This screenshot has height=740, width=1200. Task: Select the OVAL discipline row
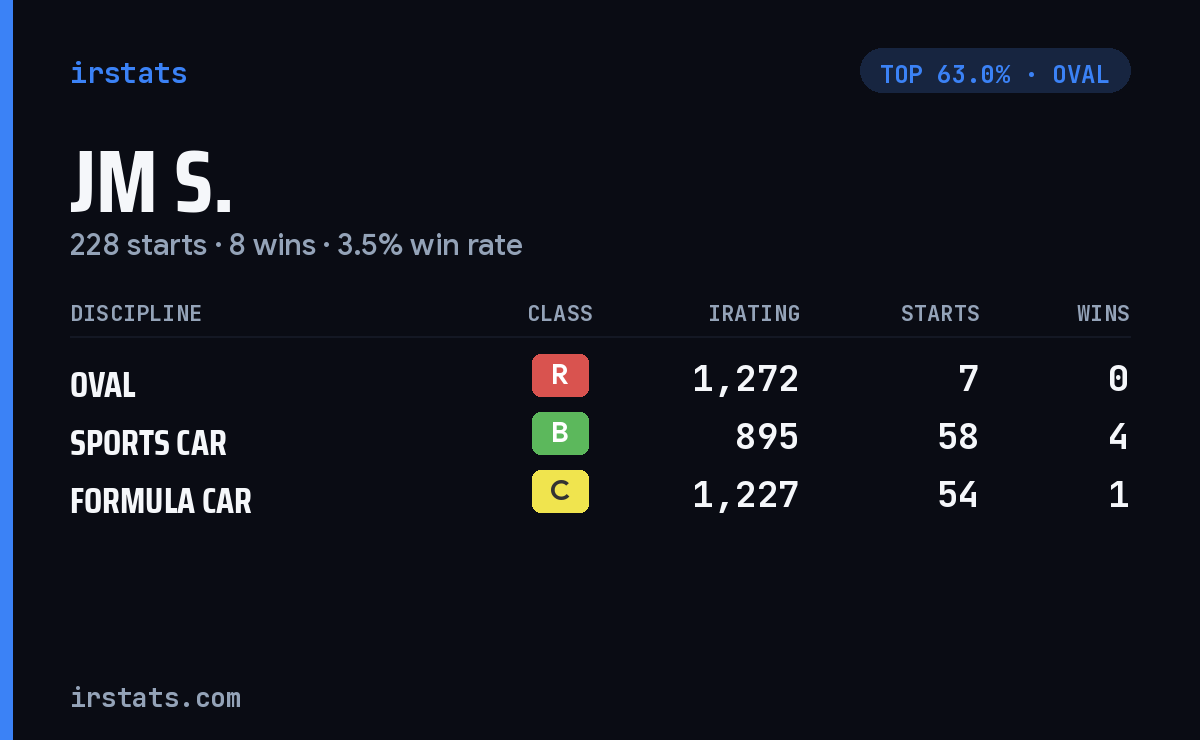[x=600, y=380]
